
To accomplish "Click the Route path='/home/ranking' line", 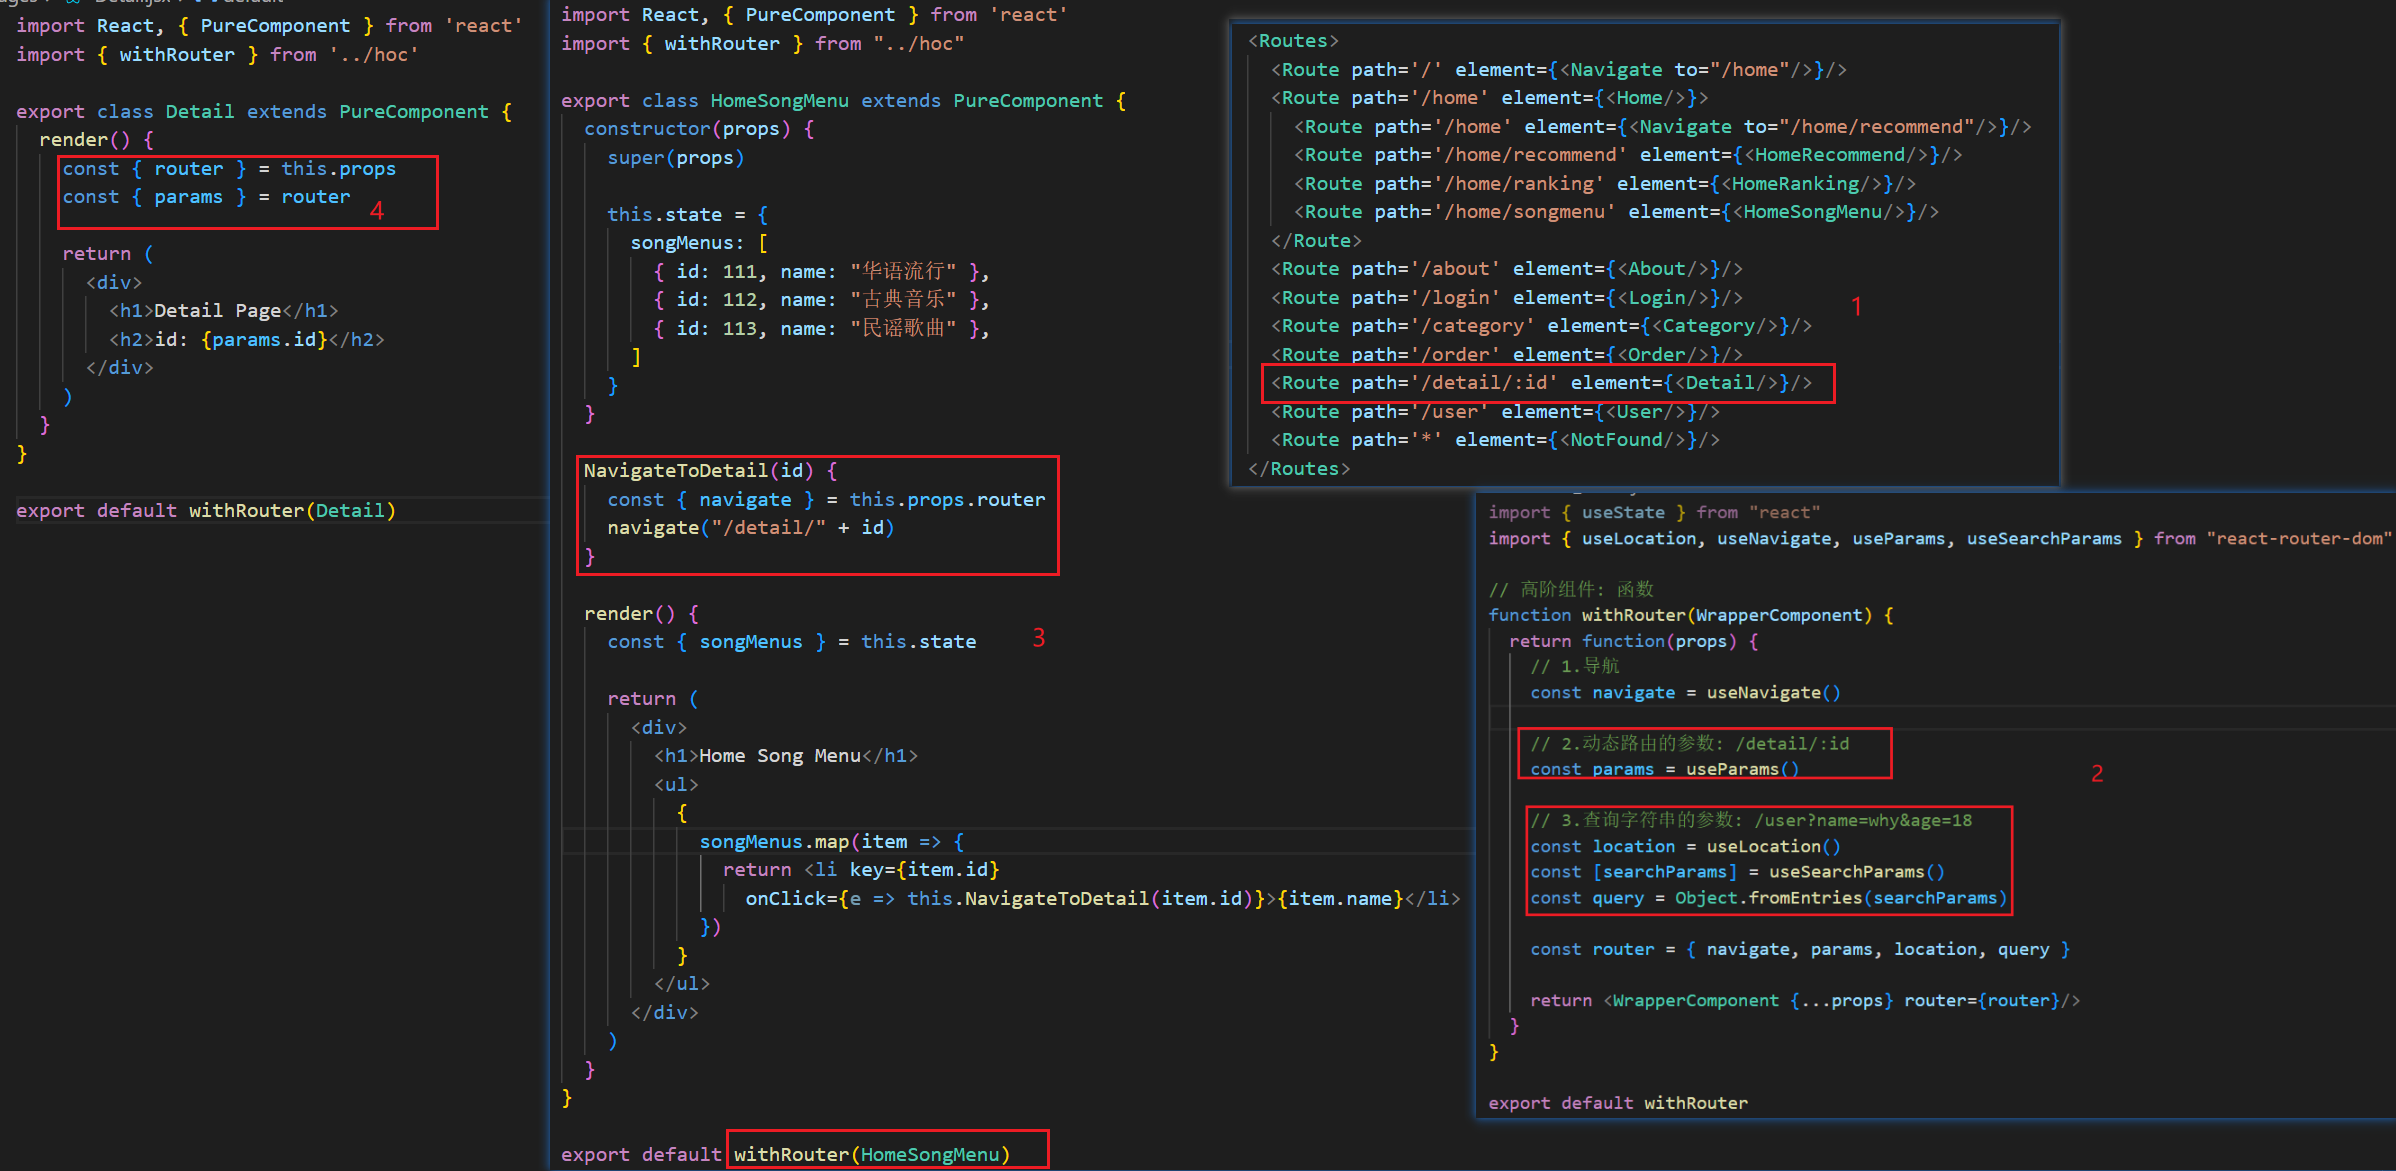I will point(1605,184).
